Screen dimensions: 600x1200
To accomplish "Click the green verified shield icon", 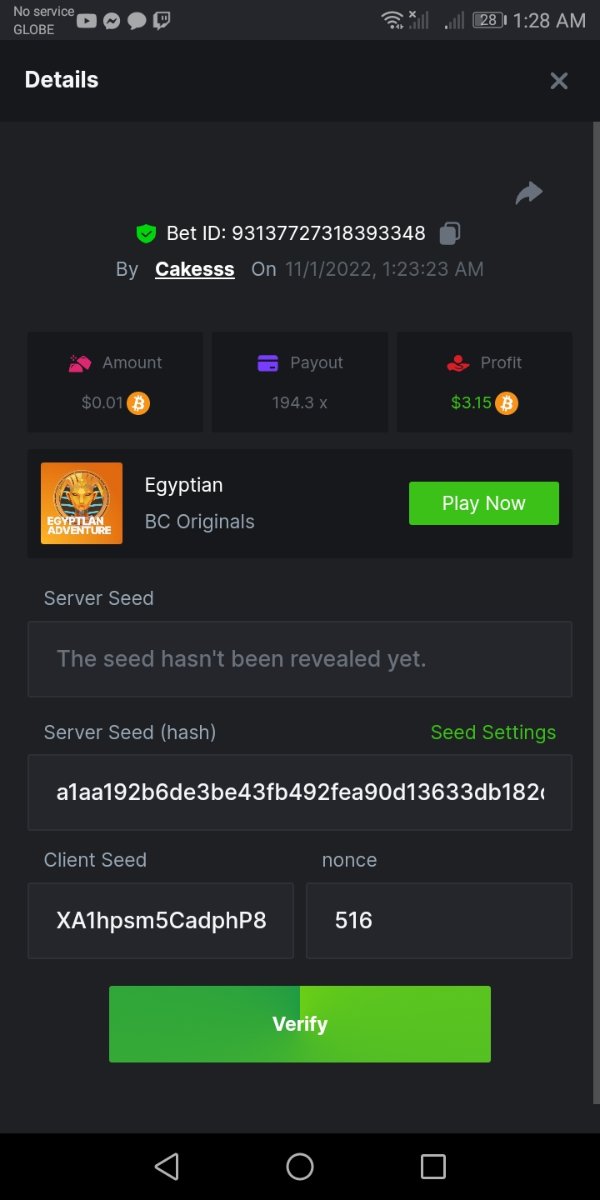I will (146, 233).
